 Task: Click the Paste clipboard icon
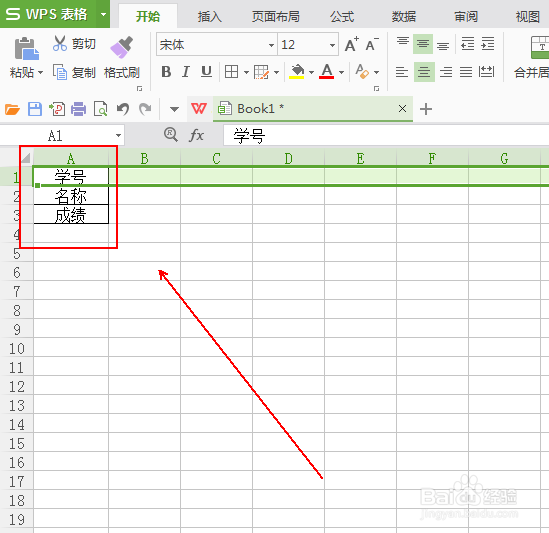pos(26,48)
